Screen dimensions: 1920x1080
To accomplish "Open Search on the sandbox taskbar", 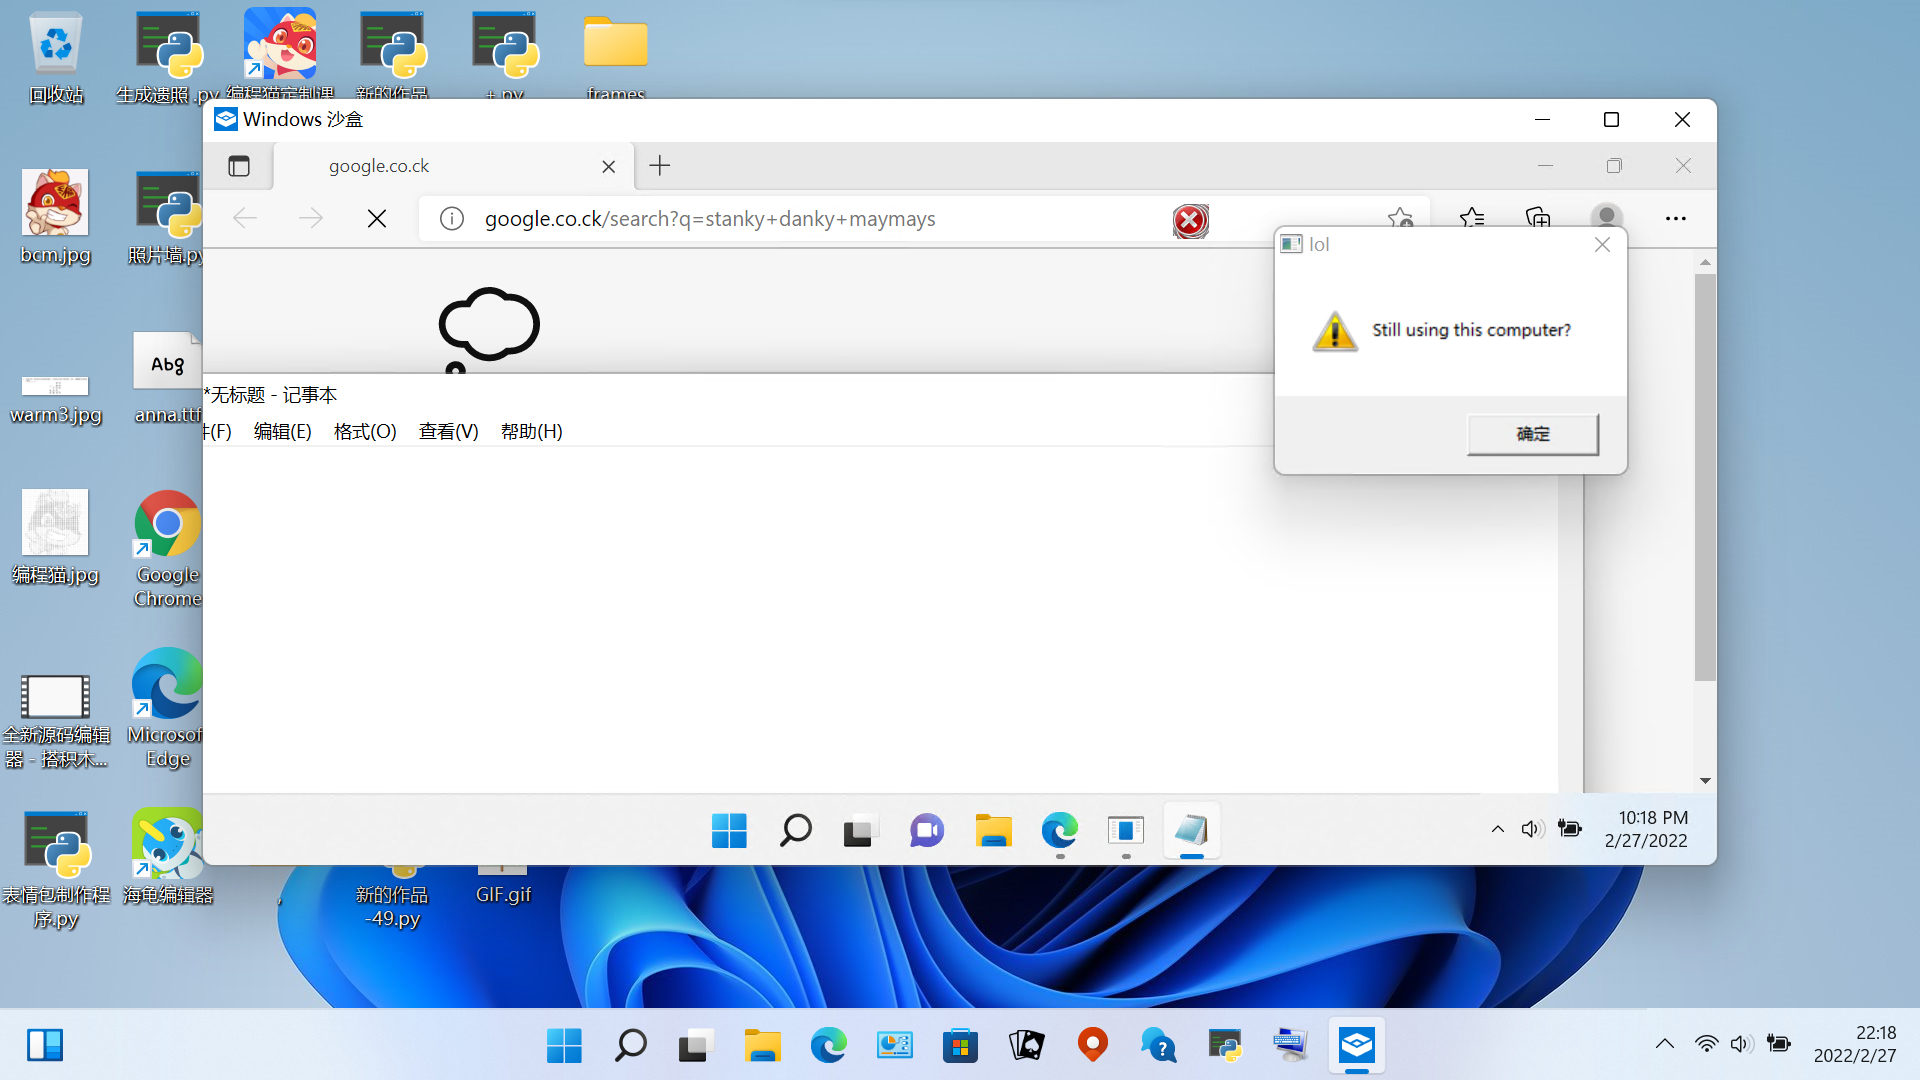I will pos(795,830).
